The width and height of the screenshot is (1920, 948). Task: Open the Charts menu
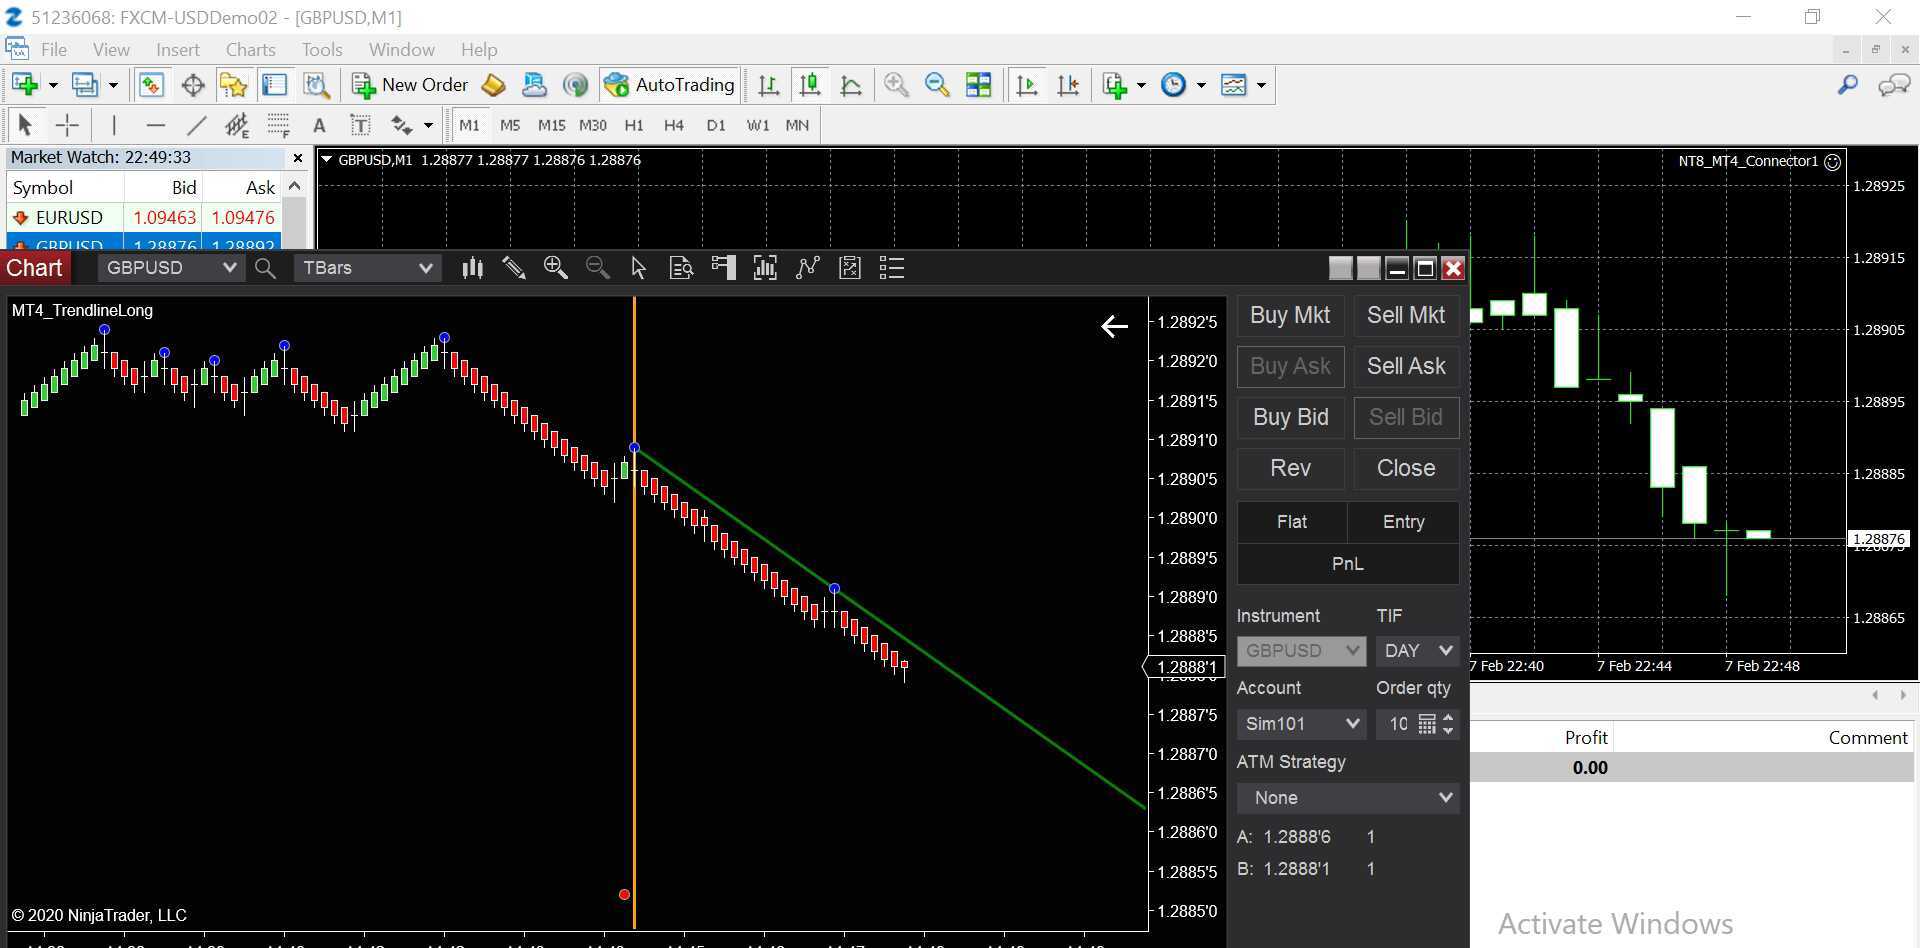(x=250, y=49)
